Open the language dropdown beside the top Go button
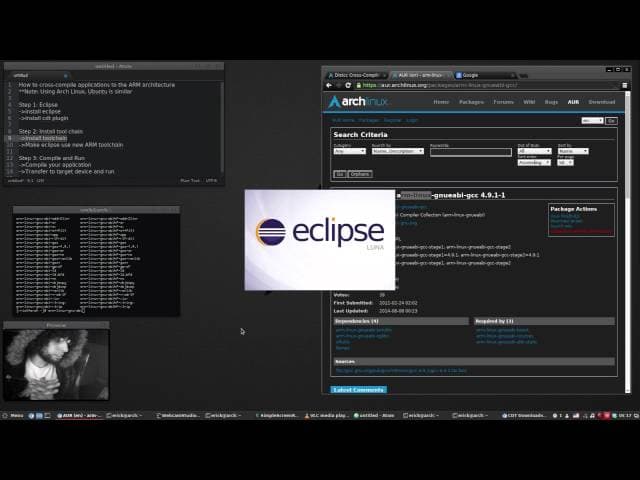Viewport: 640px width, 480px height. [x=592, y=120]
